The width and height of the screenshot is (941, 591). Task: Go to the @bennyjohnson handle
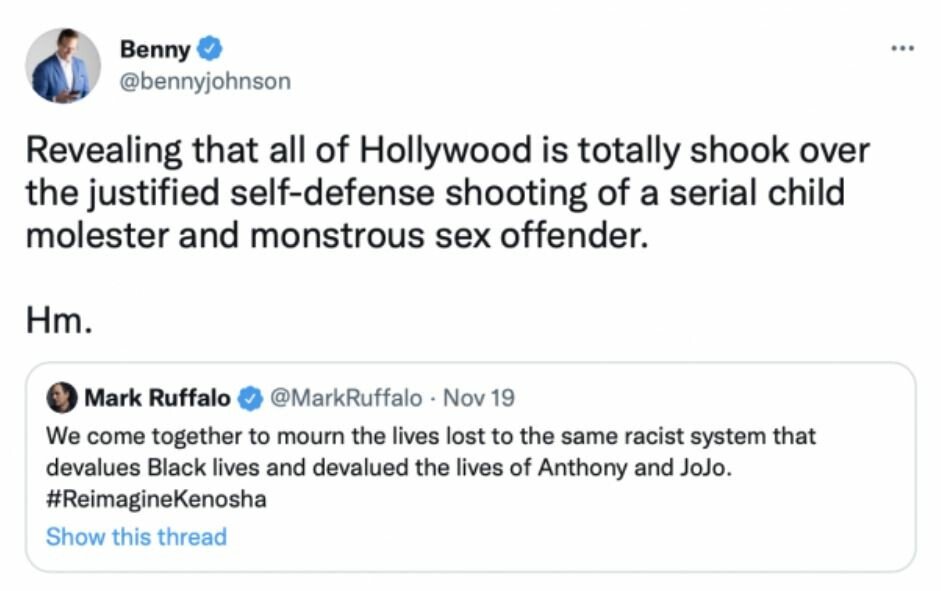(x=205, y=81)
